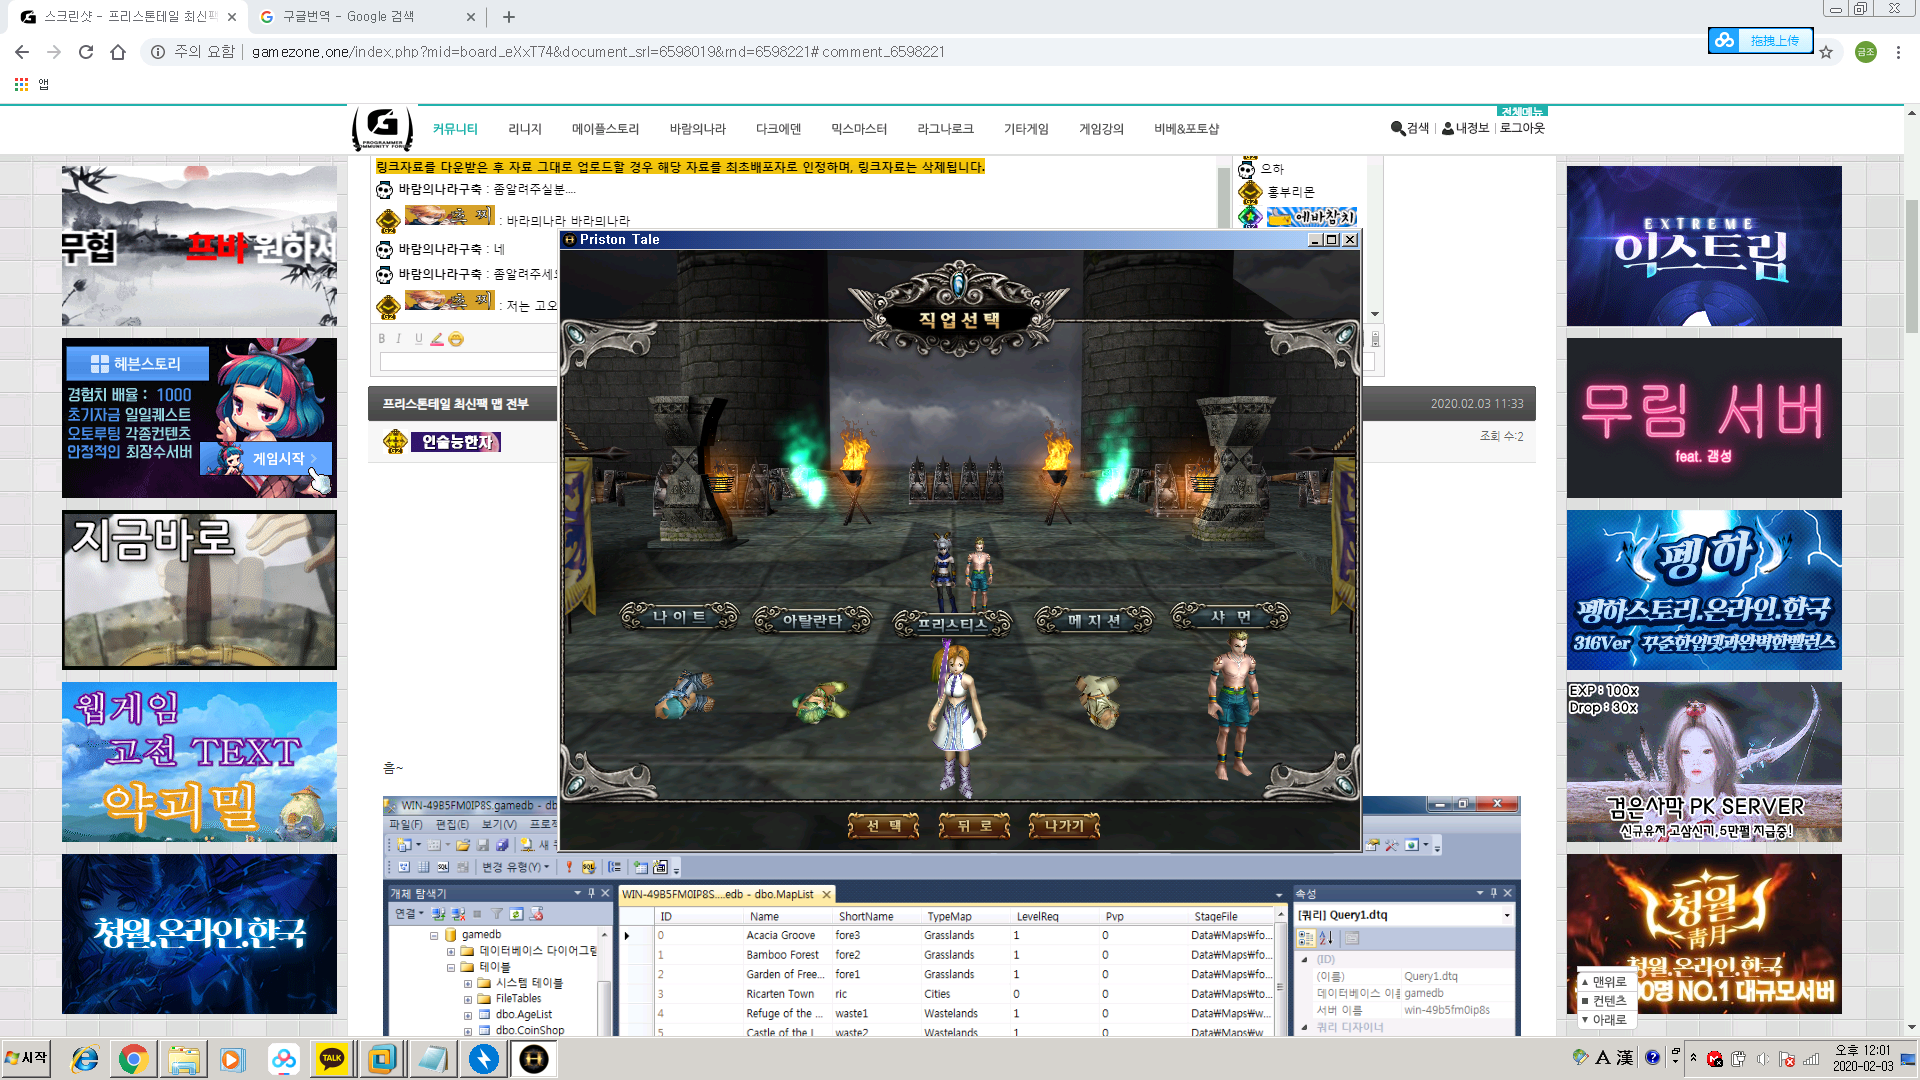This screenshot has width=1920, height=1080.
Task: Open KakaoTalk from the taskbar
Action: point(332,1059)
